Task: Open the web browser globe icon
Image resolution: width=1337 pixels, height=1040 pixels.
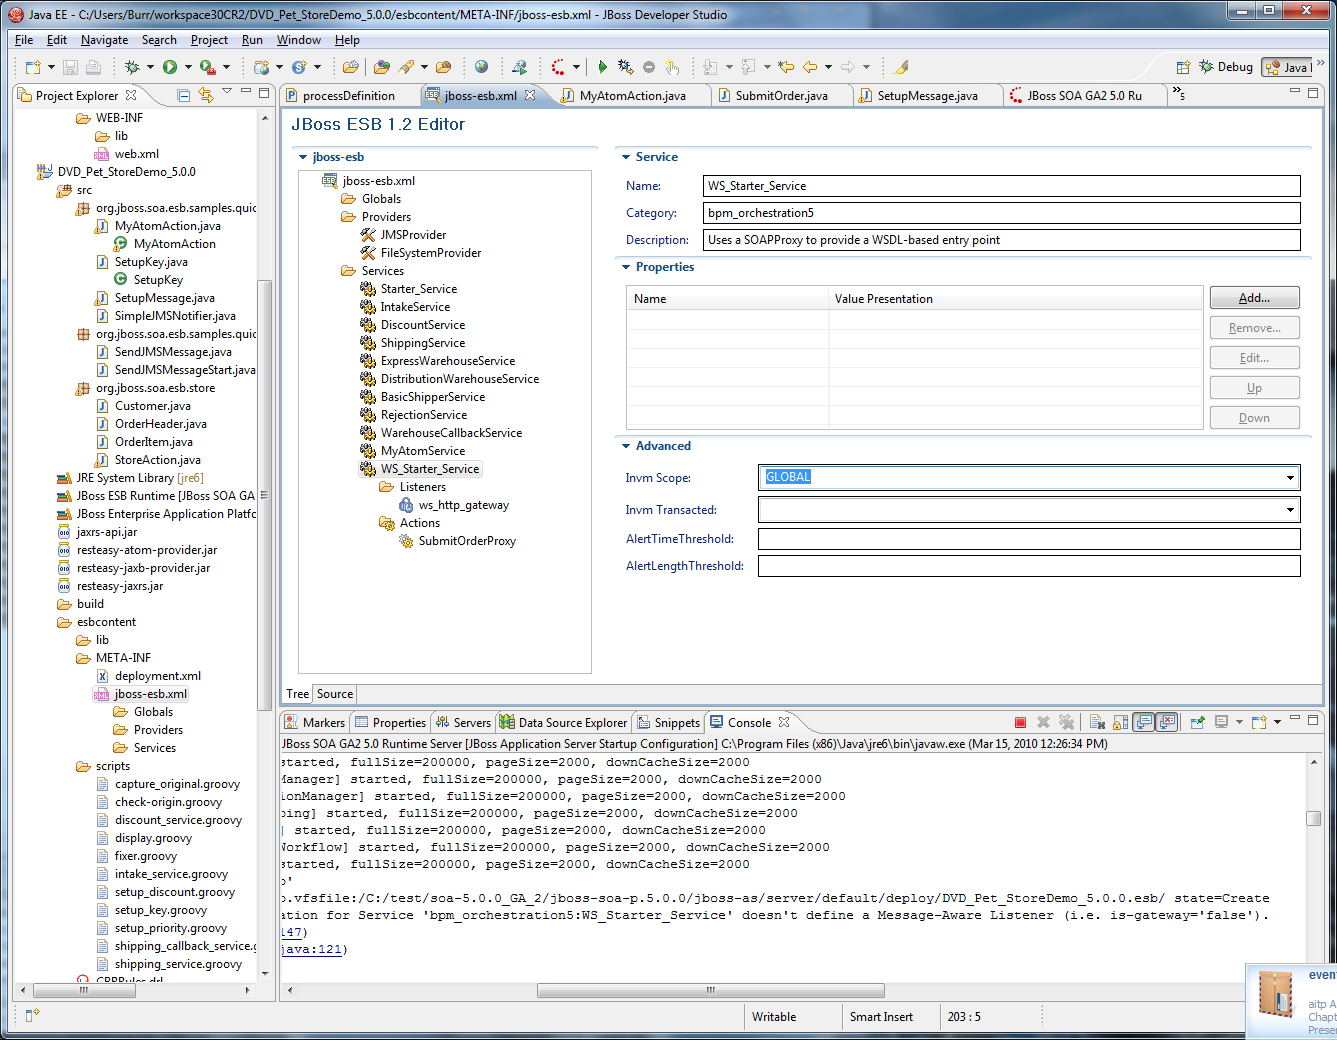Action: click(481, 67)
